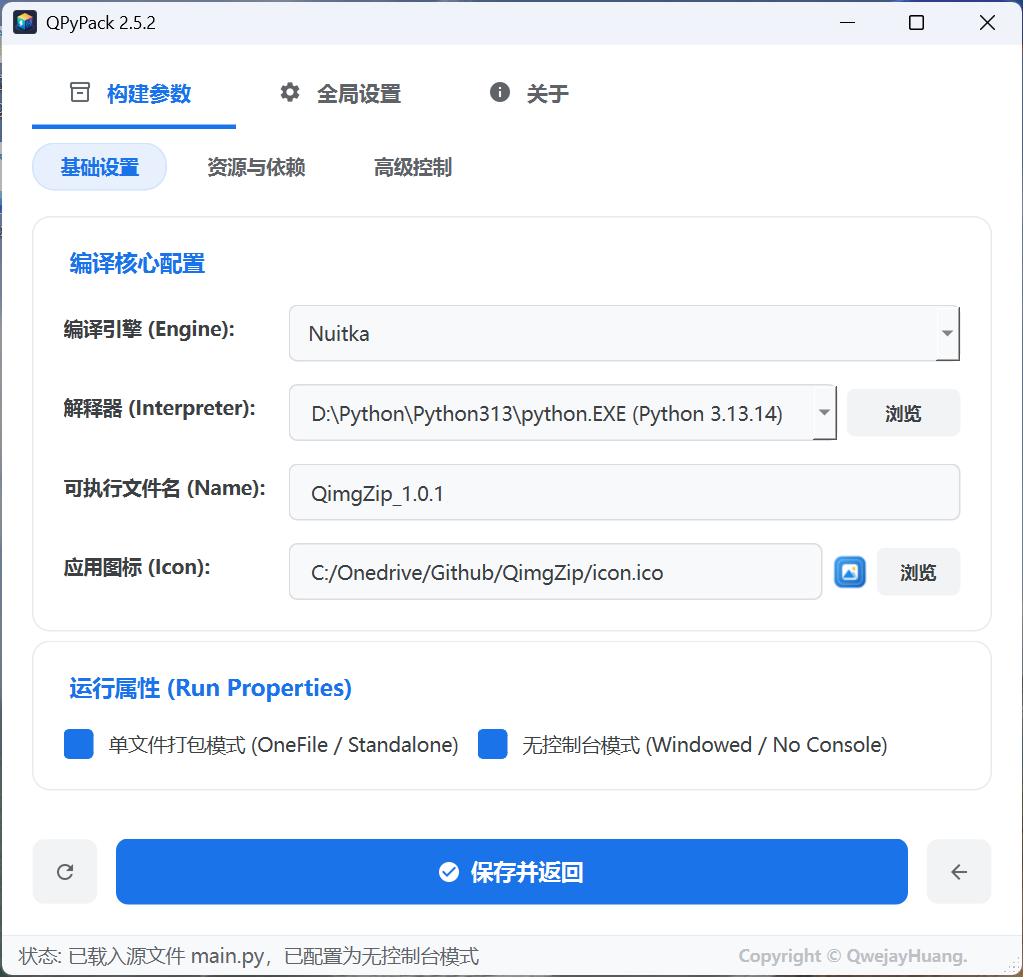1023x977 pixels.
Task: Switch to 资源与依赖 sub-tab
Action: pyautogui.click(x=256, y=167)
